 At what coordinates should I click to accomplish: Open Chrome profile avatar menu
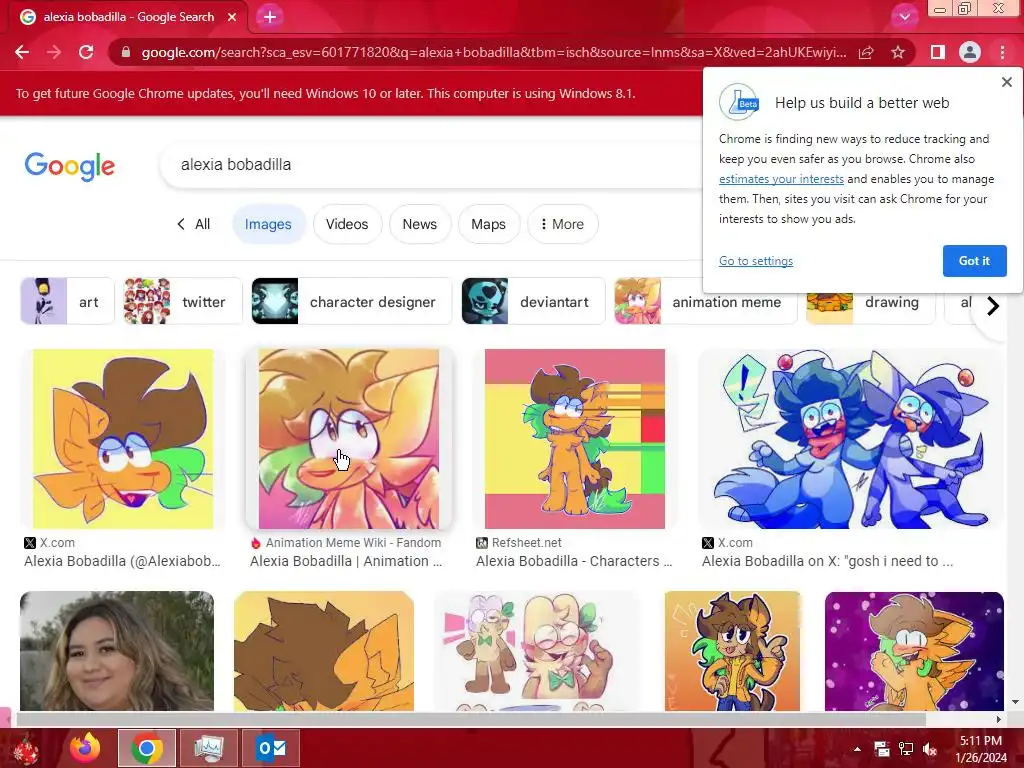click(x=970, y=52)
